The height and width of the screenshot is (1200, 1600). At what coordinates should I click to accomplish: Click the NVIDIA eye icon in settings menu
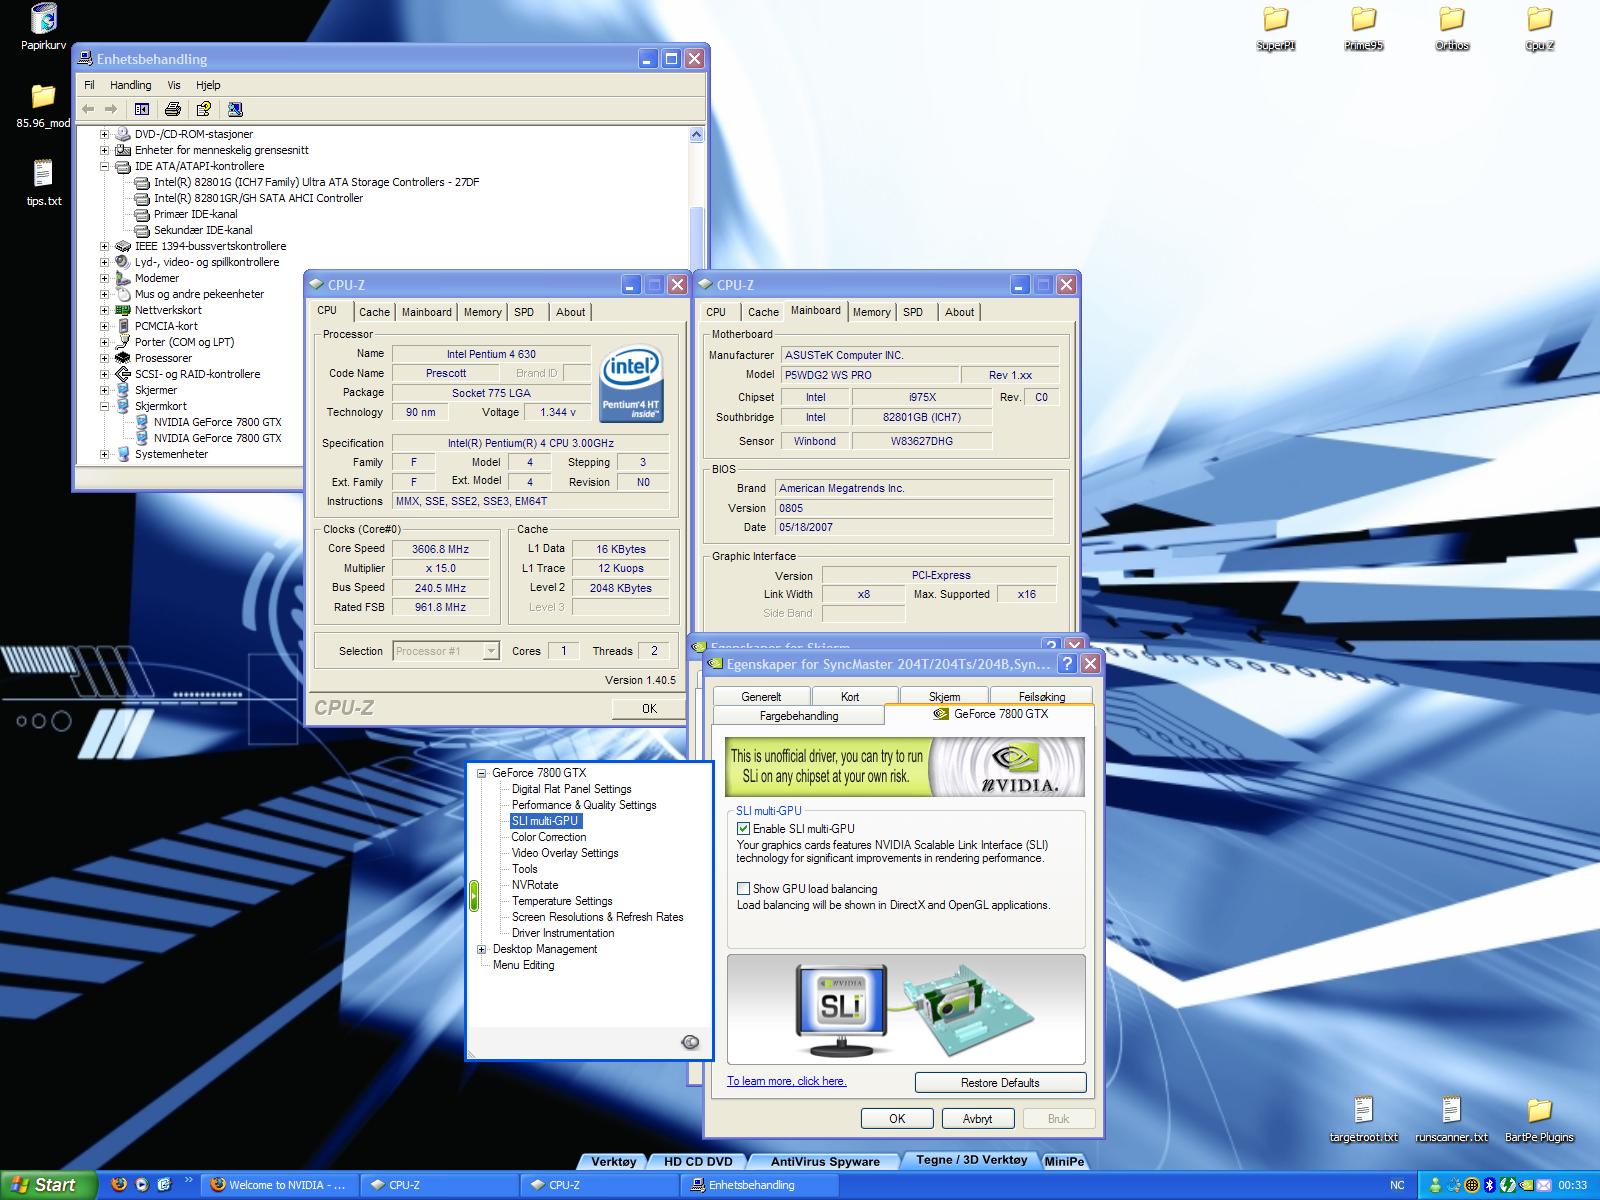point(690,1042)
